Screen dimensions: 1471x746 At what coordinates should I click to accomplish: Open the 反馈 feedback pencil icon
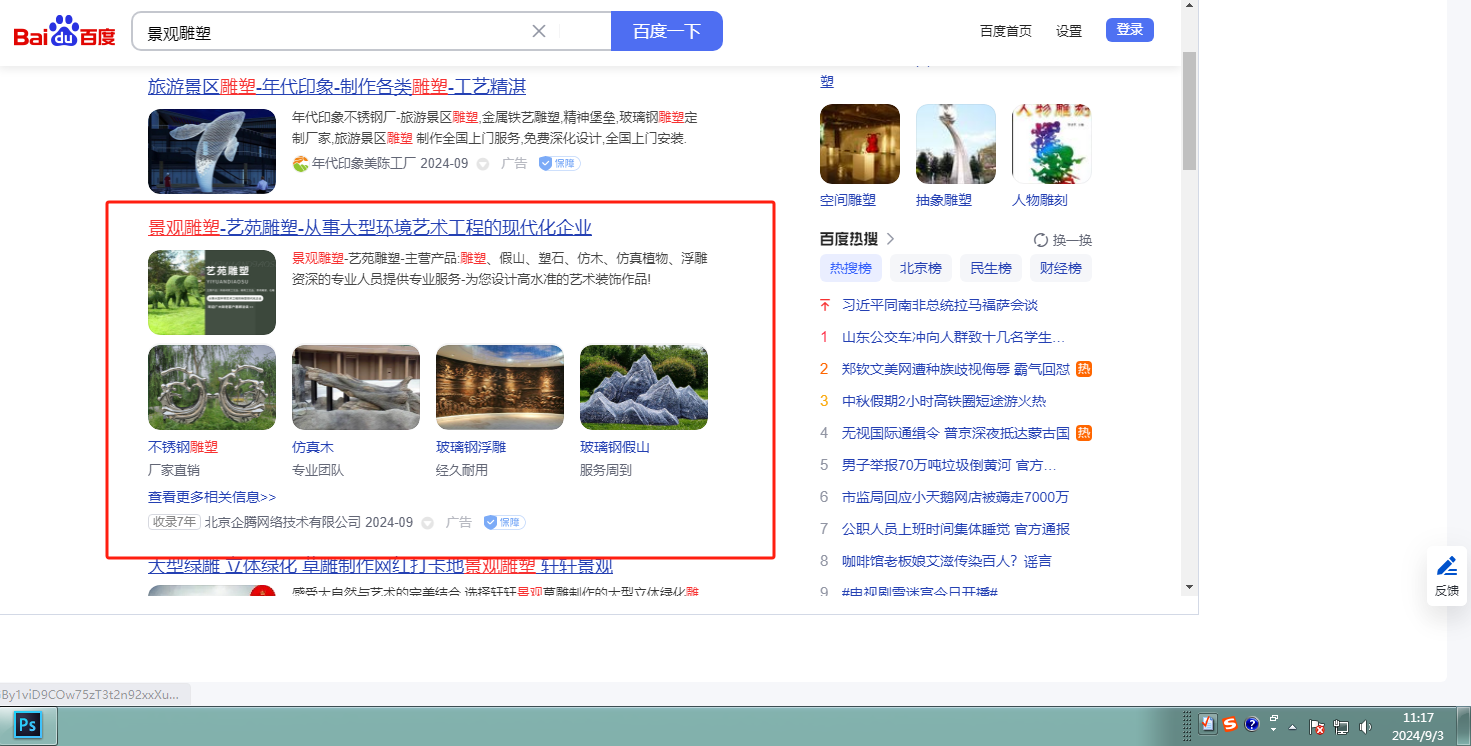(1446, 567)
